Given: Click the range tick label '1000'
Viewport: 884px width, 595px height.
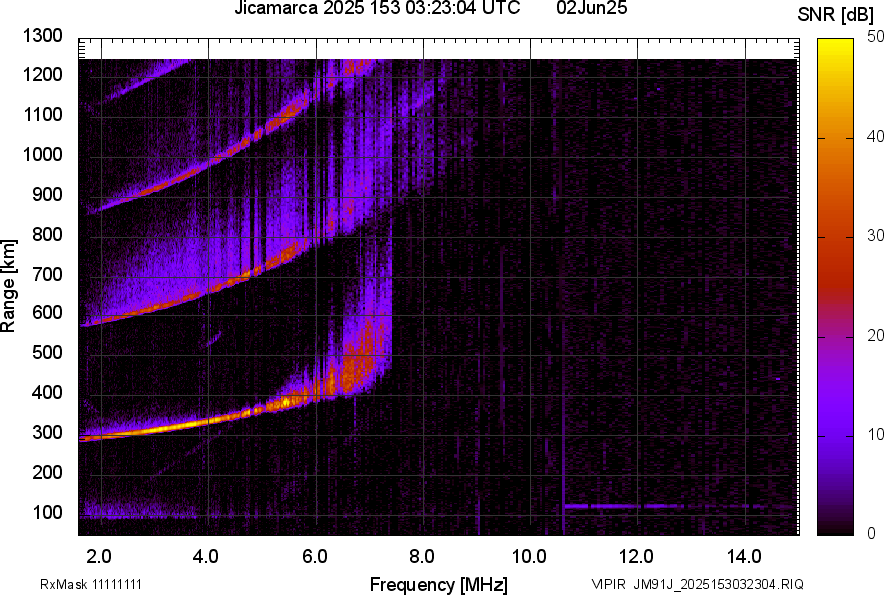Looking at the screenshot, I should (x=42, y=154).
